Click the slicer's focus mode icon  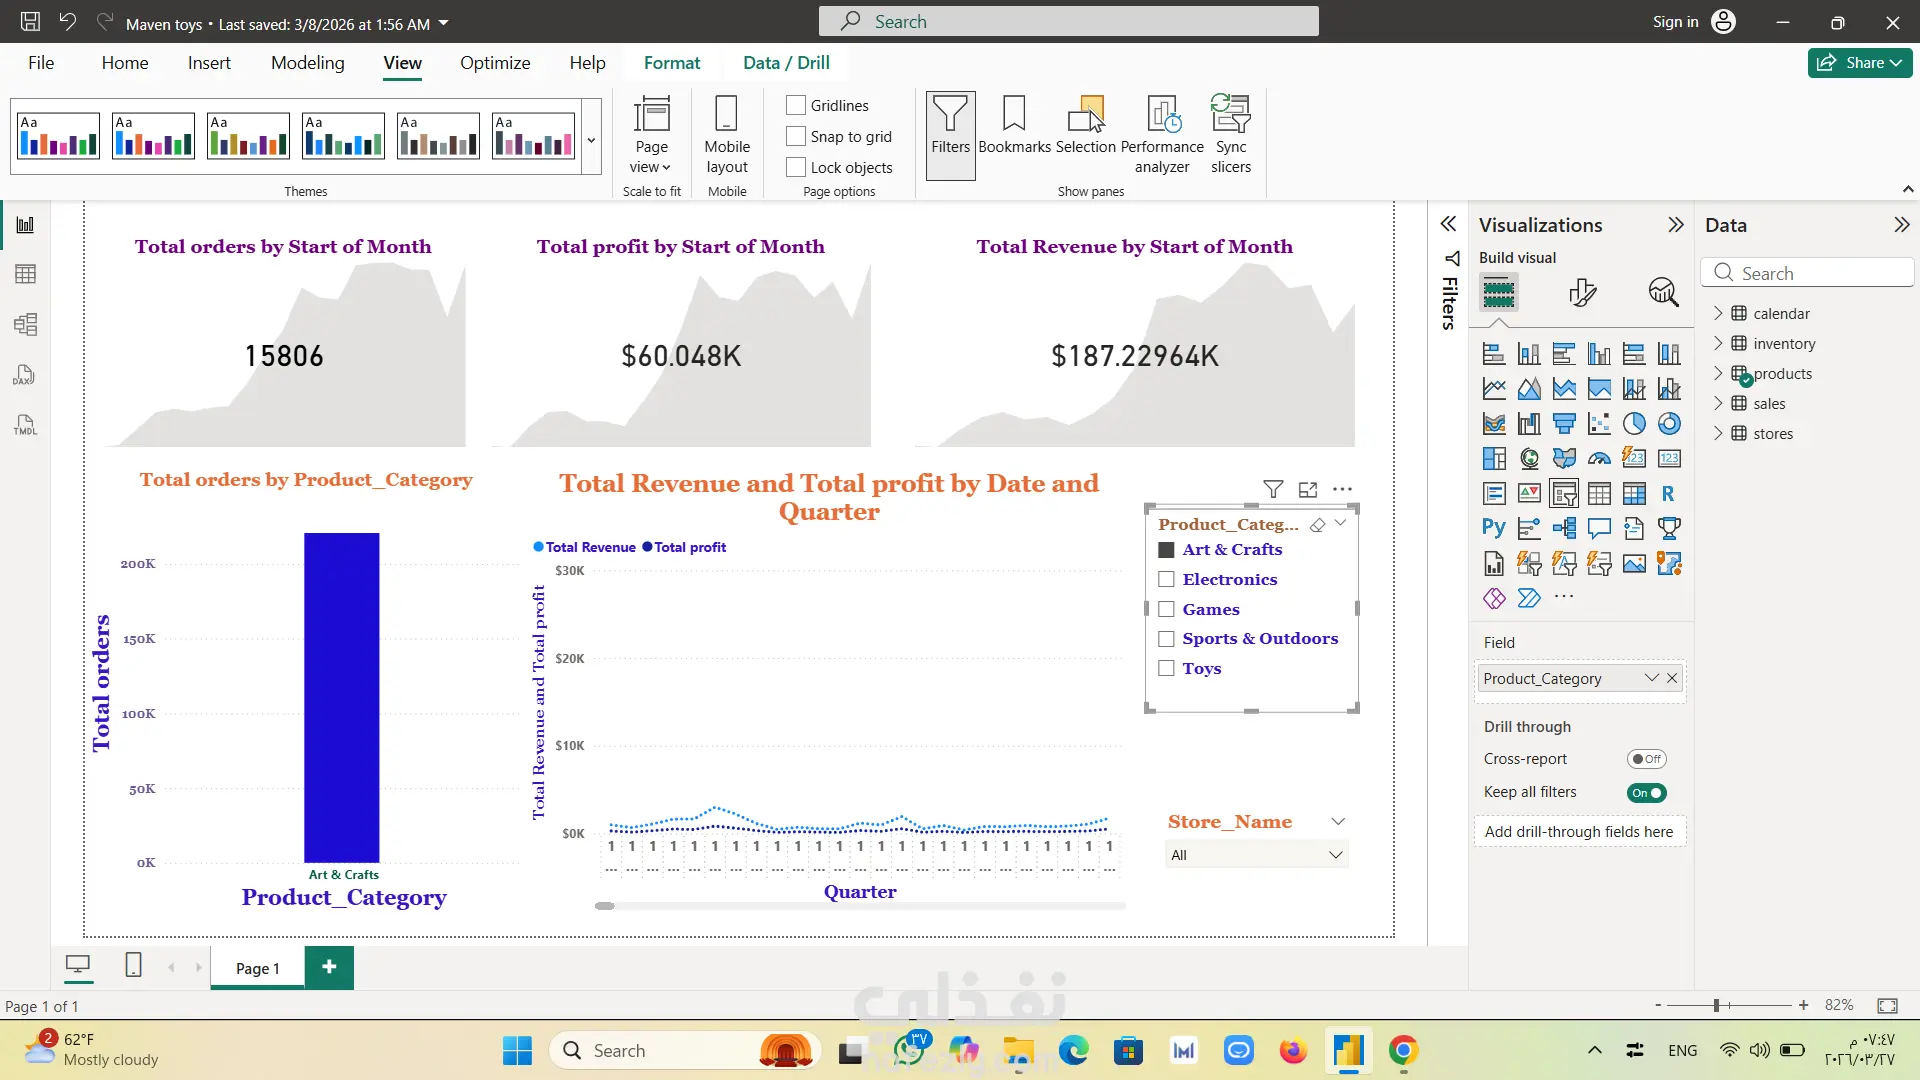[1308, 489]
